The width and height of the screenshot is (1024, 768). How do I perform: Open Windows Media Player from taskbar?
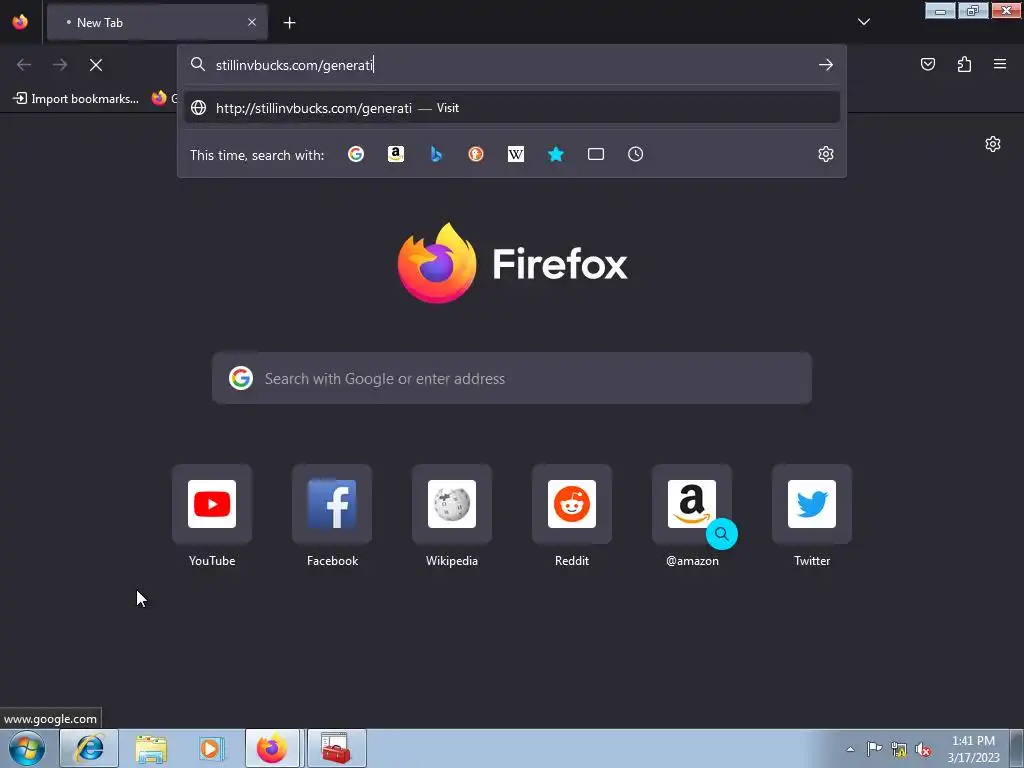pos(212,748)
